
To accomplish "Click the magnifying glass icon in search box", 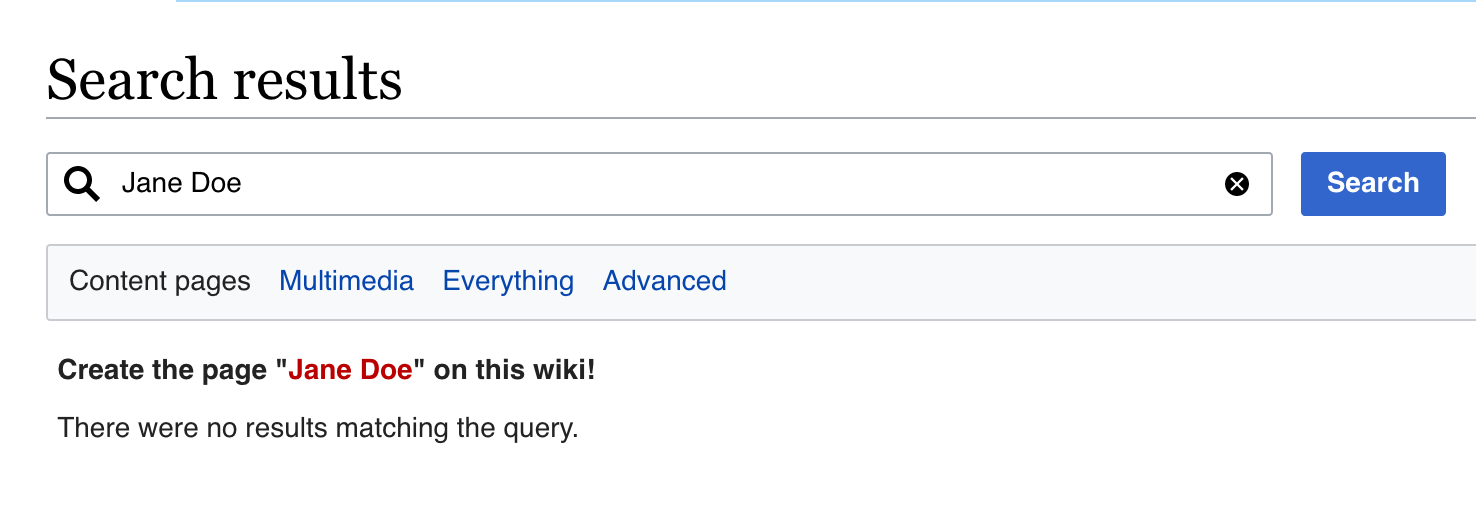I will tap(82, 184).
